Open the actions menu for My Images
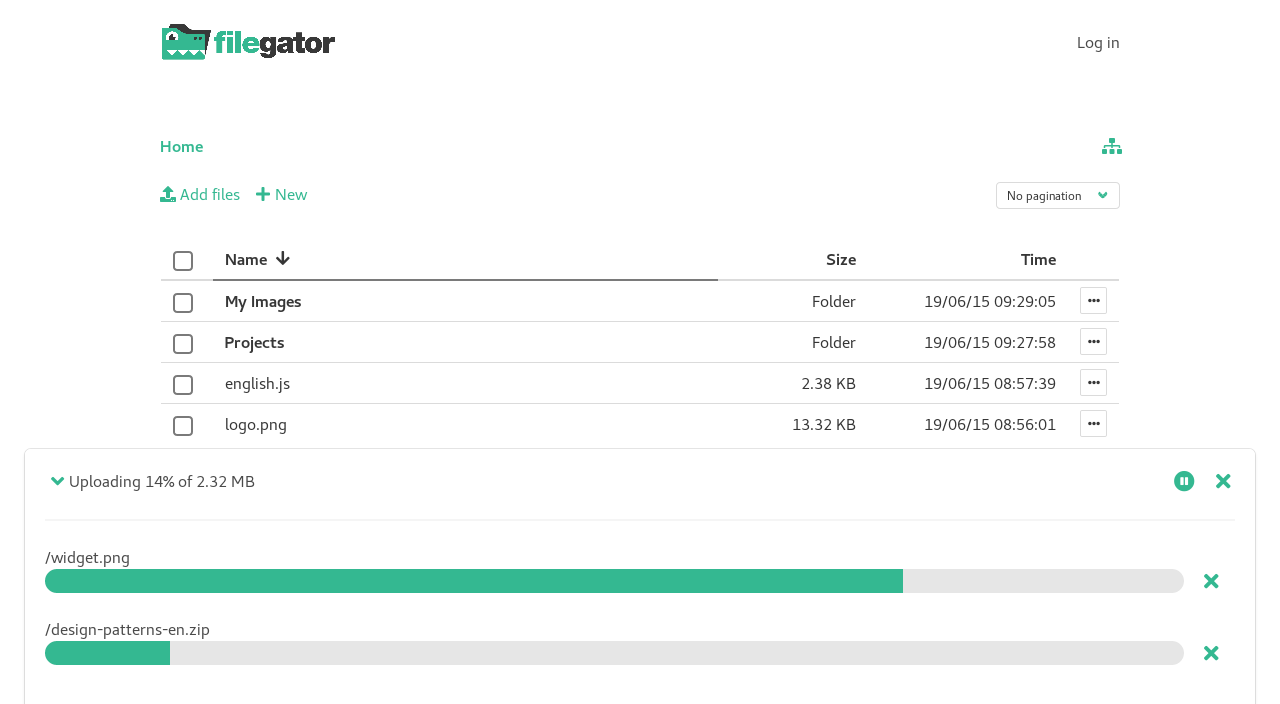 click(x=1093, y=300)
